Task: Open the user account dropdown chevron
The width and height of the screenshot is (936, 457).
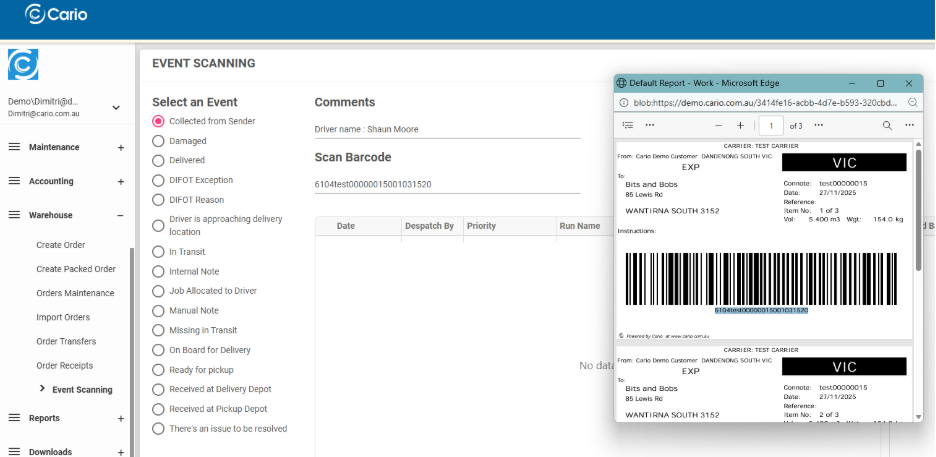Action: coord(116,107)
